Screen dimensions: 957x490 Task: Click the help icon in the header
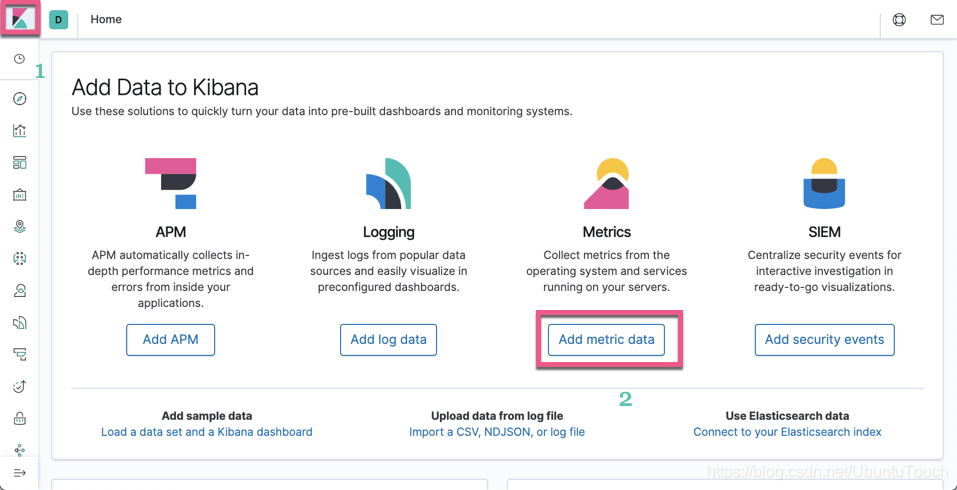pos(899,20)
